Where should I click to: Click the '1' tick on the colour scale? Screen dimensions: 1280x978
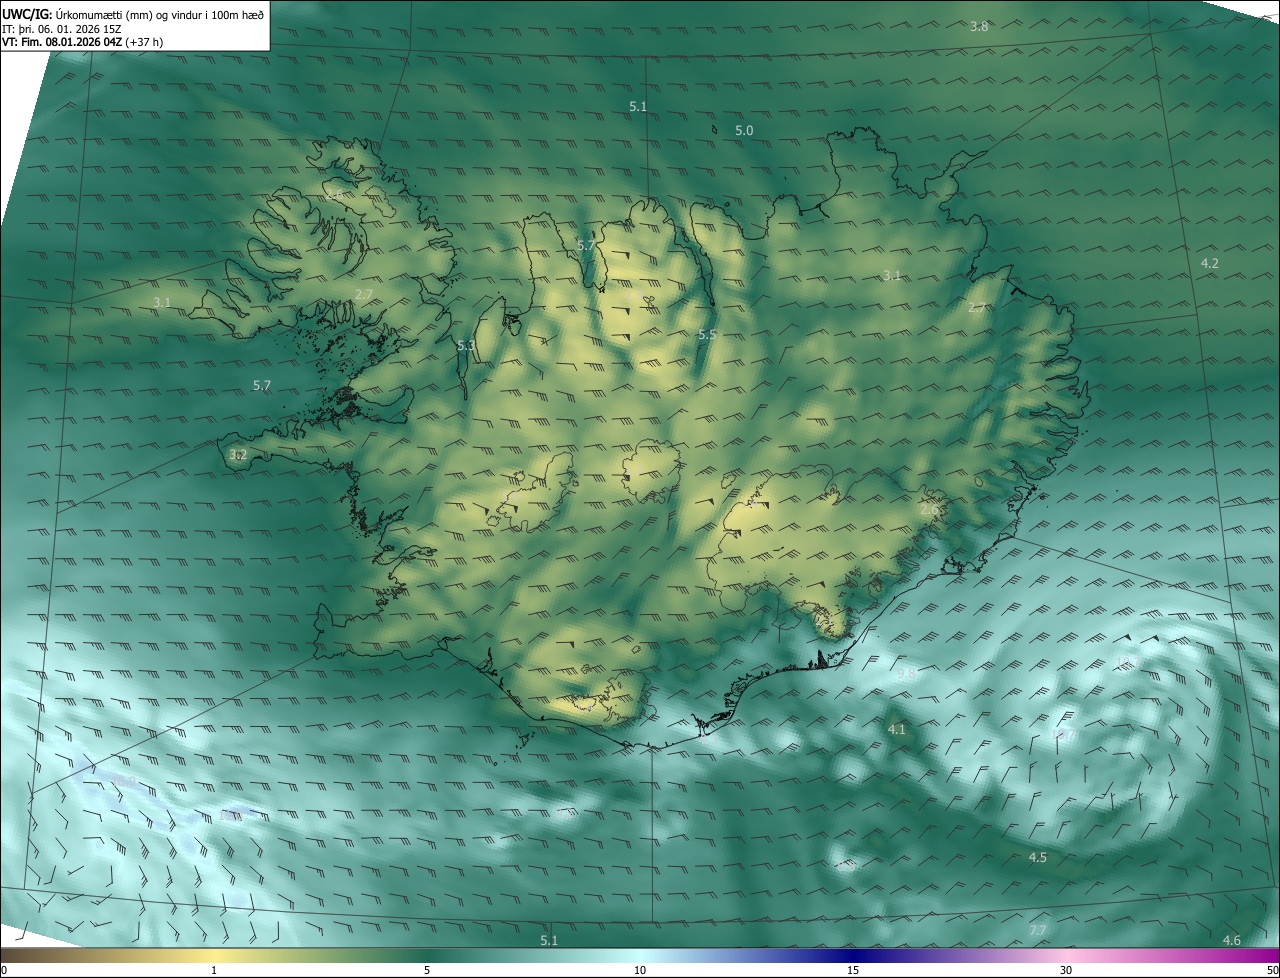214,970
